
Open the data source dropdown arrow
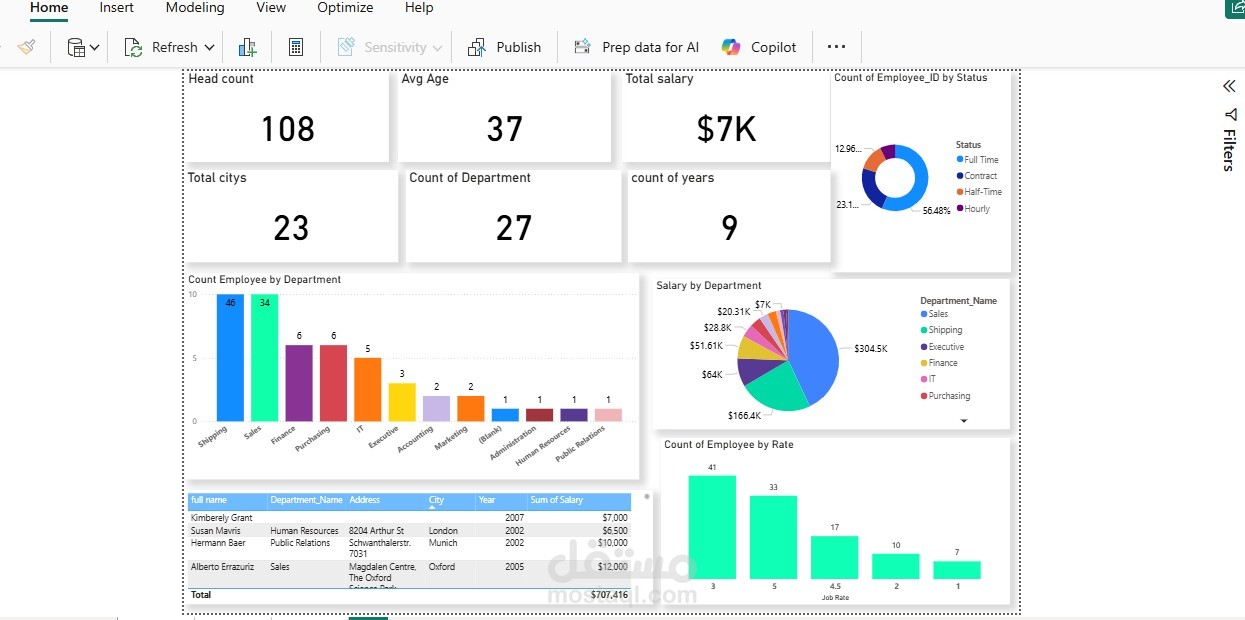[95, 48]
